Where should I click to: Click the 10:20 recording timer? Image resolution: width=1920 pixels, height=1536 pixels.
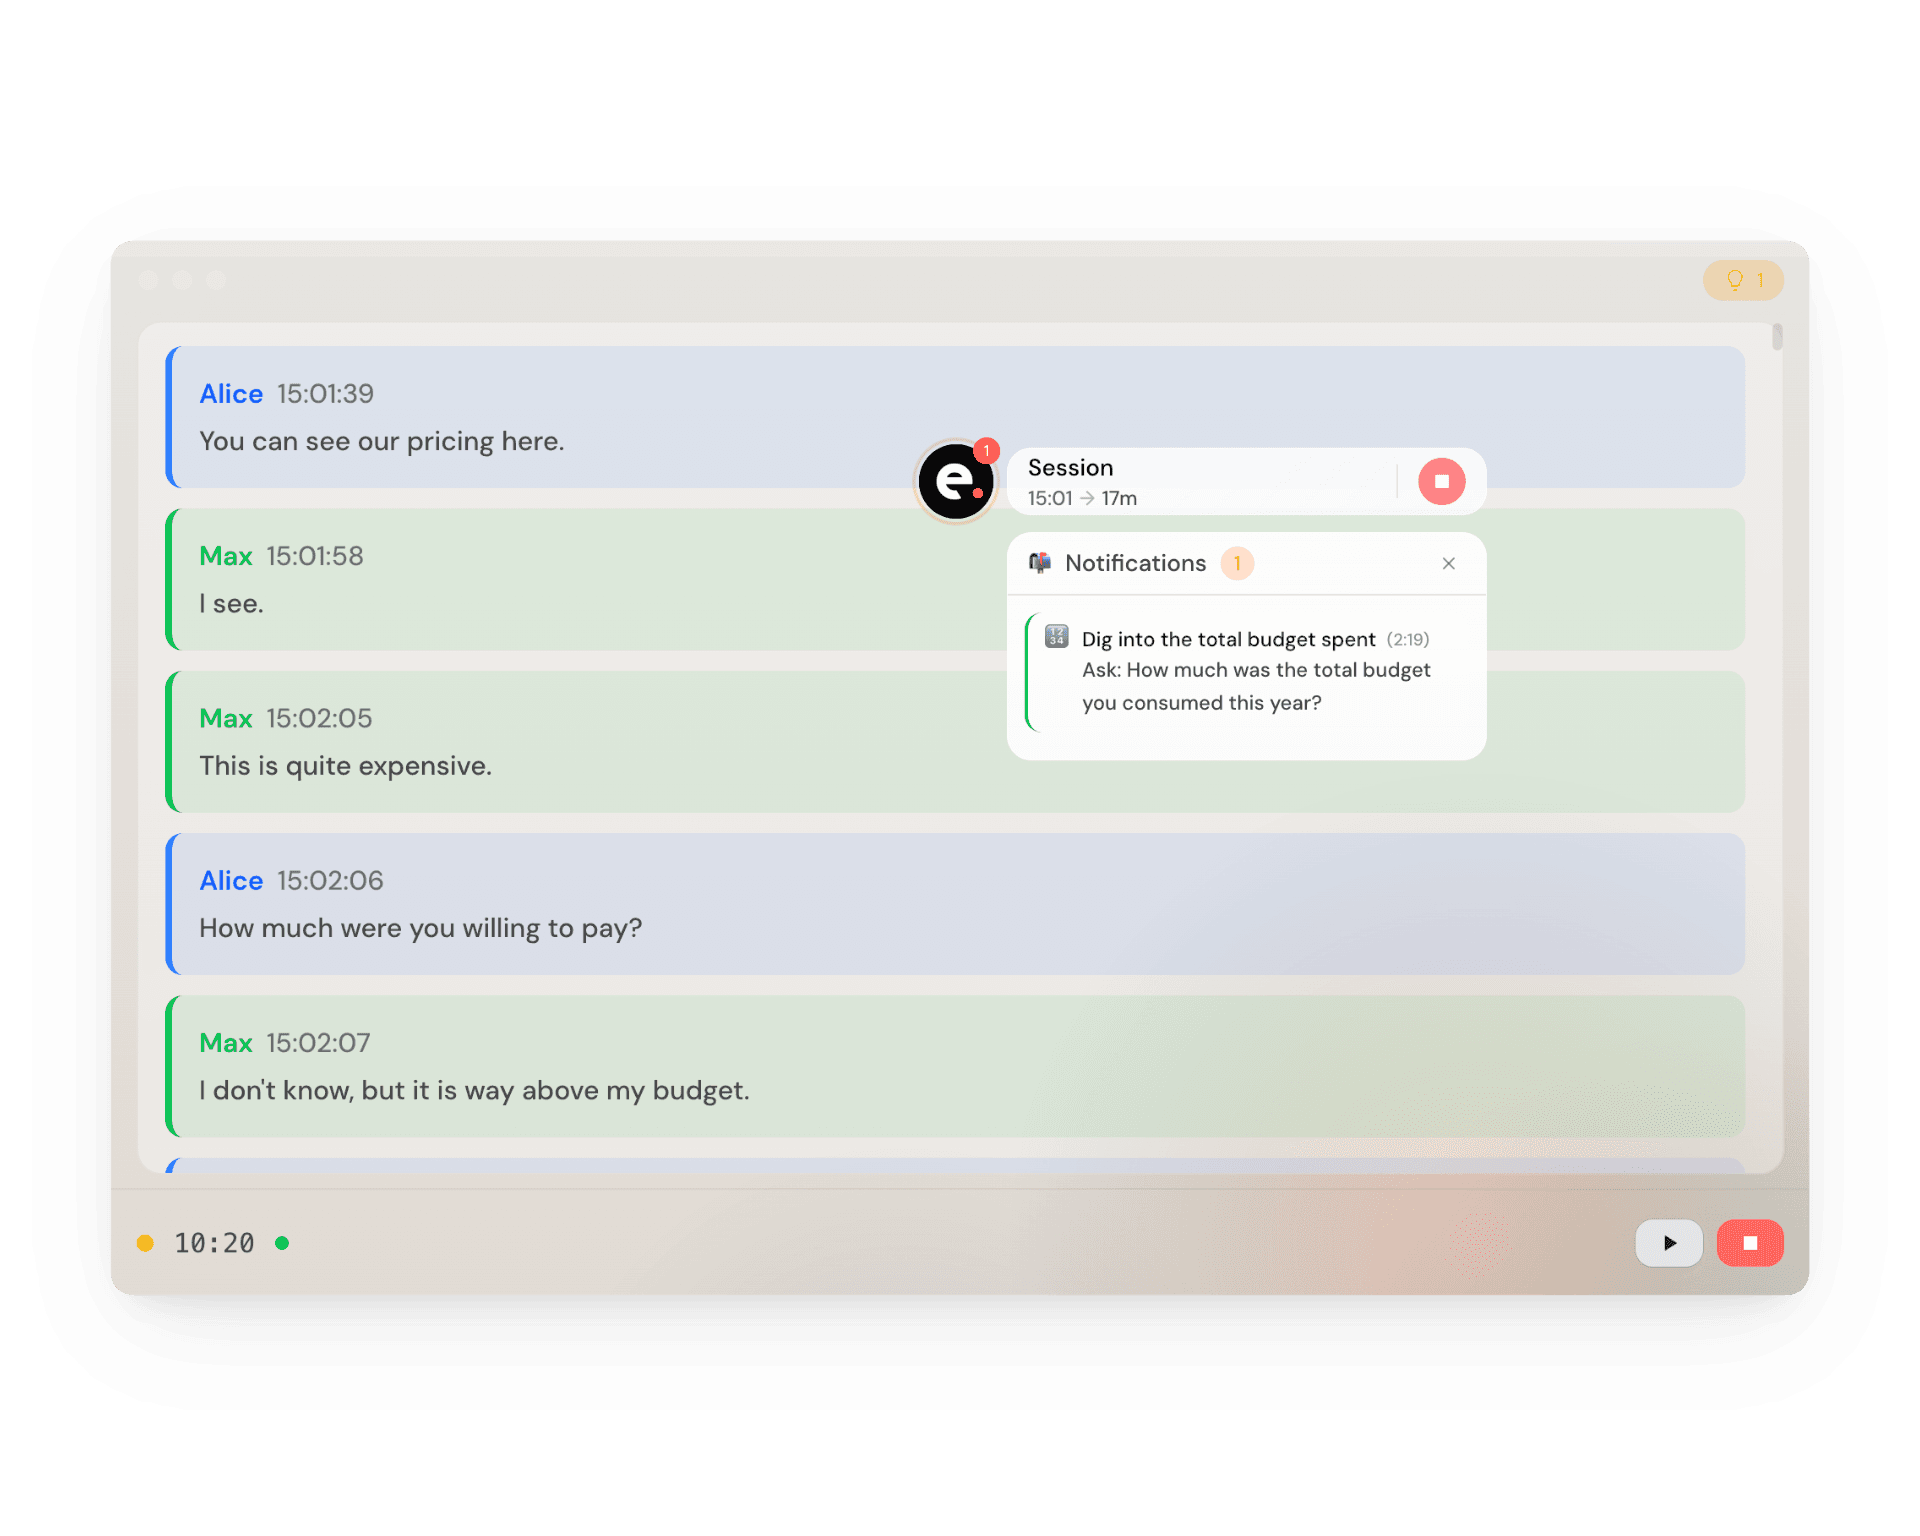(x=214, y=1243)
